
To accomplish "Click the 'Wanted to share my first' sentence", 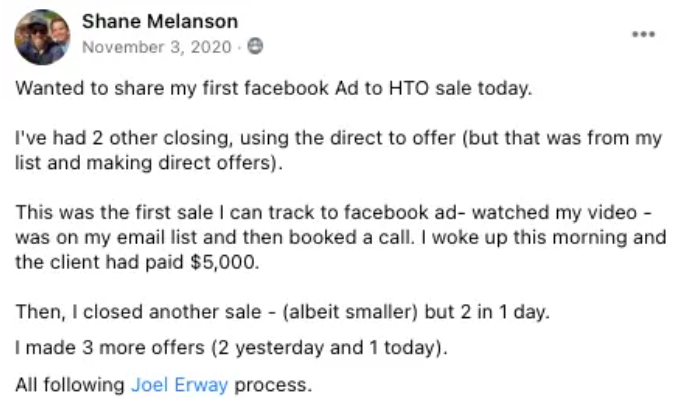I will pyautogui.click(x=274, y=88).
